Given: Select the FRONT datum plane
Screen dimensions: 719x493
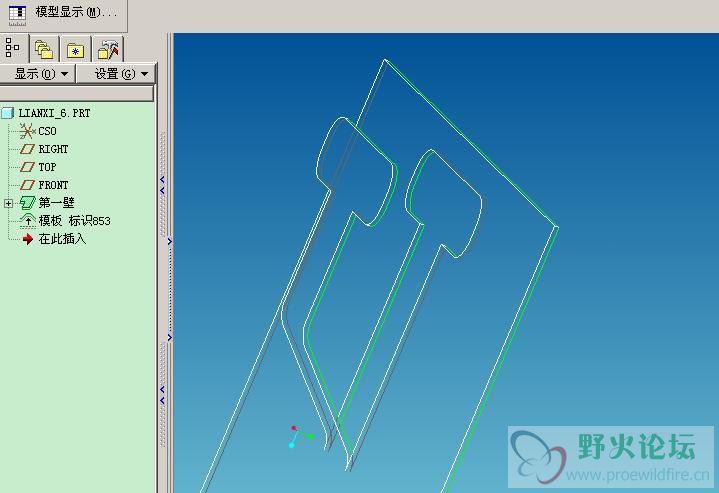Looking at the screenshot, I should point(53,185).
